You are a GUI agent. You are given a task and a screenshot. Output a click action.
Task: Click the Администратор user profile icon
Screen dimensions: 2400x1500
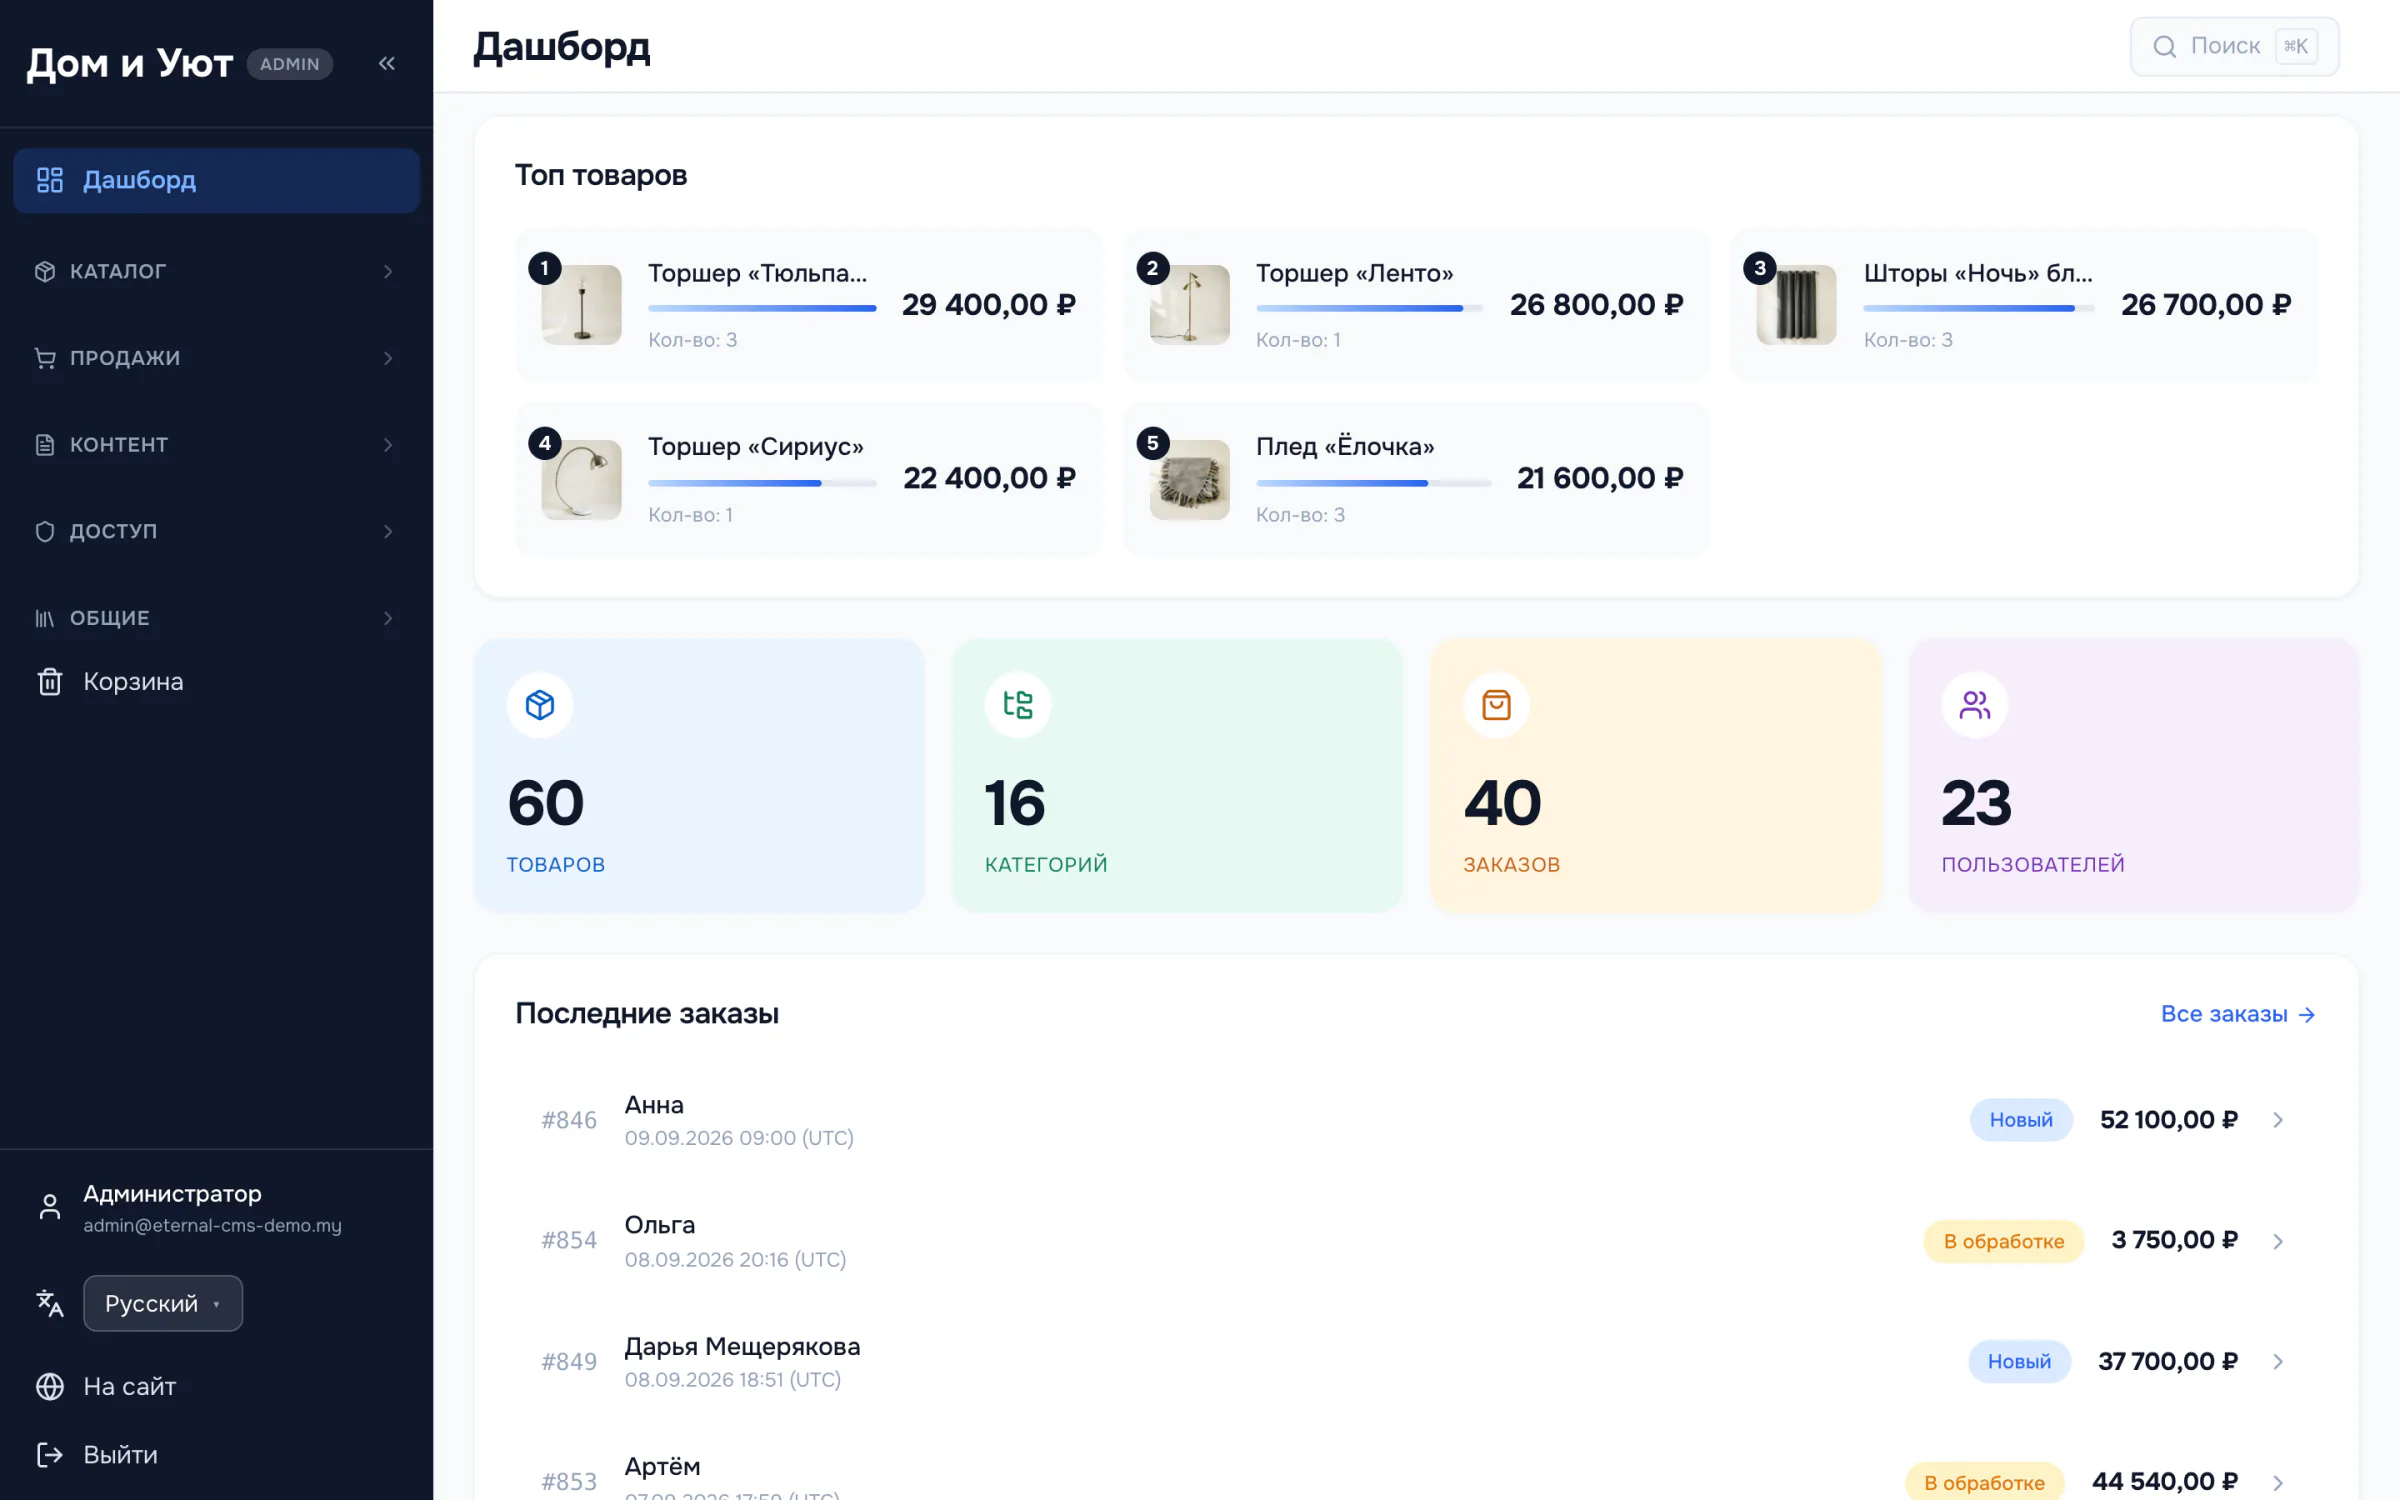[x=50, y=1207]
